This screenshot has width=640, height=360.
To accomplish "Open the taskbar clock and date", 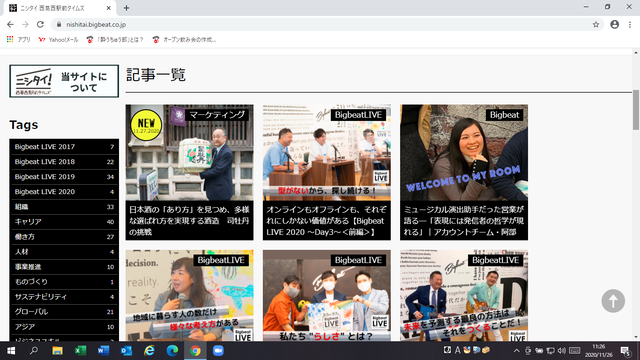I will (x=598, y=351).
